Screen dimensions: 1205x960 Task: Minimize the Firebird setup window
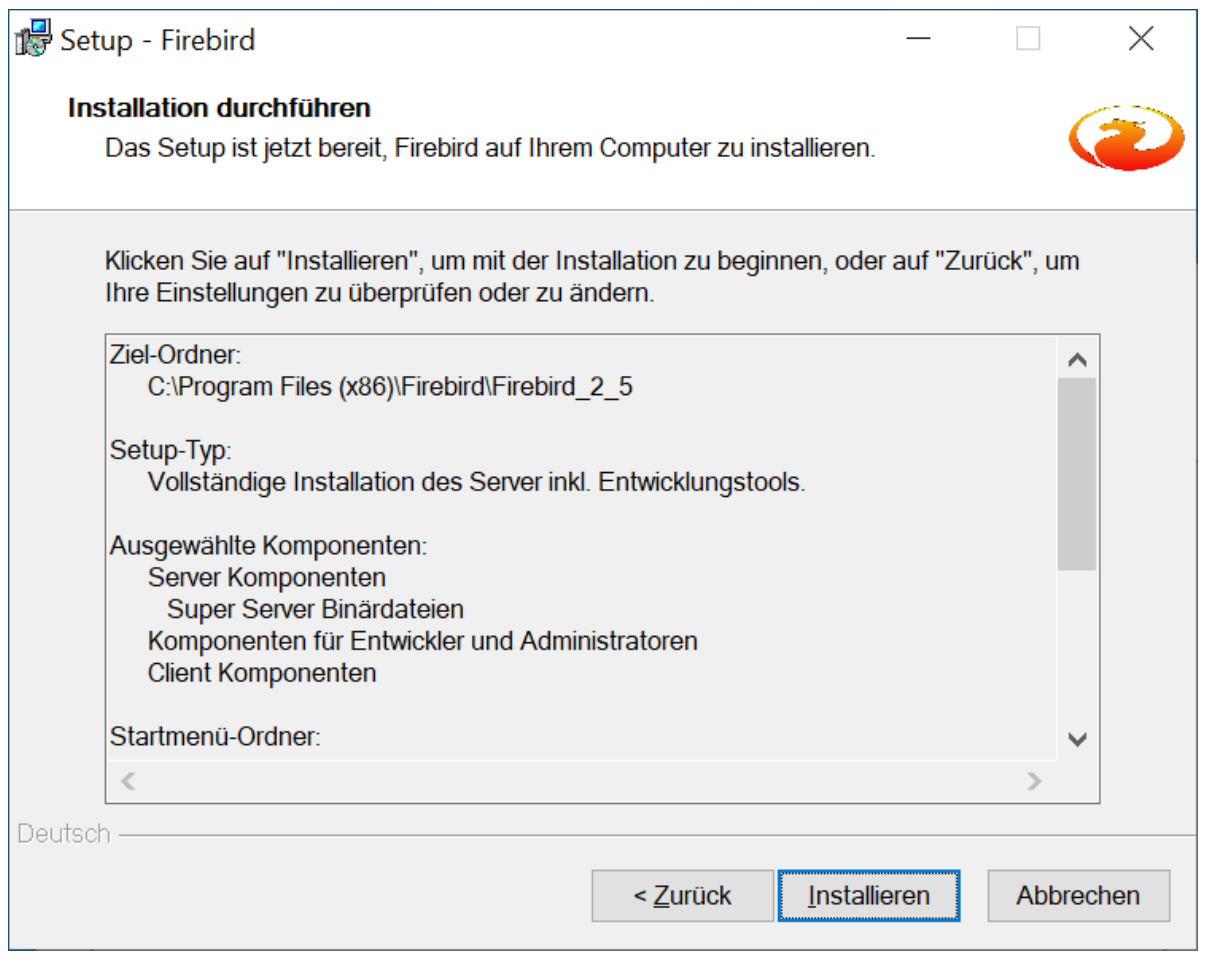click(x=919, y=40)
